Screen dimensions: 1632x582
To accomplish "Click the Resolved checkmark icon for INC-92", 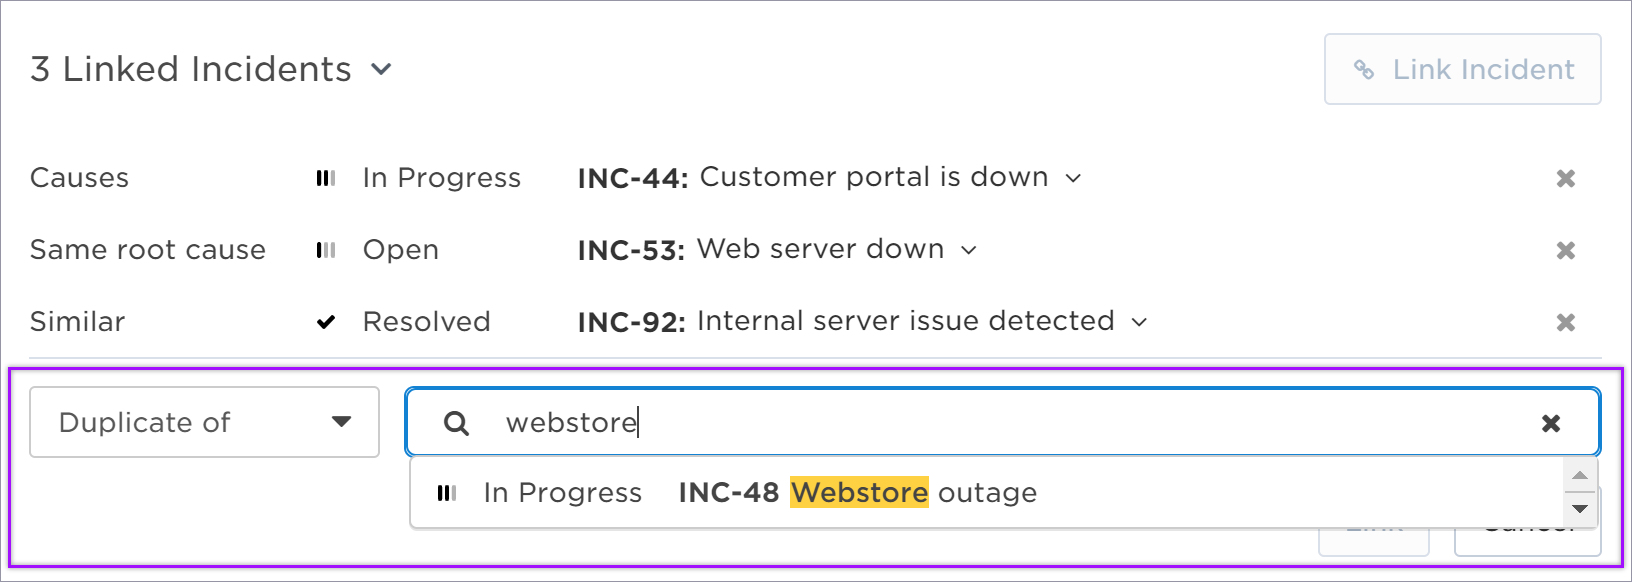I will (326, 322).
